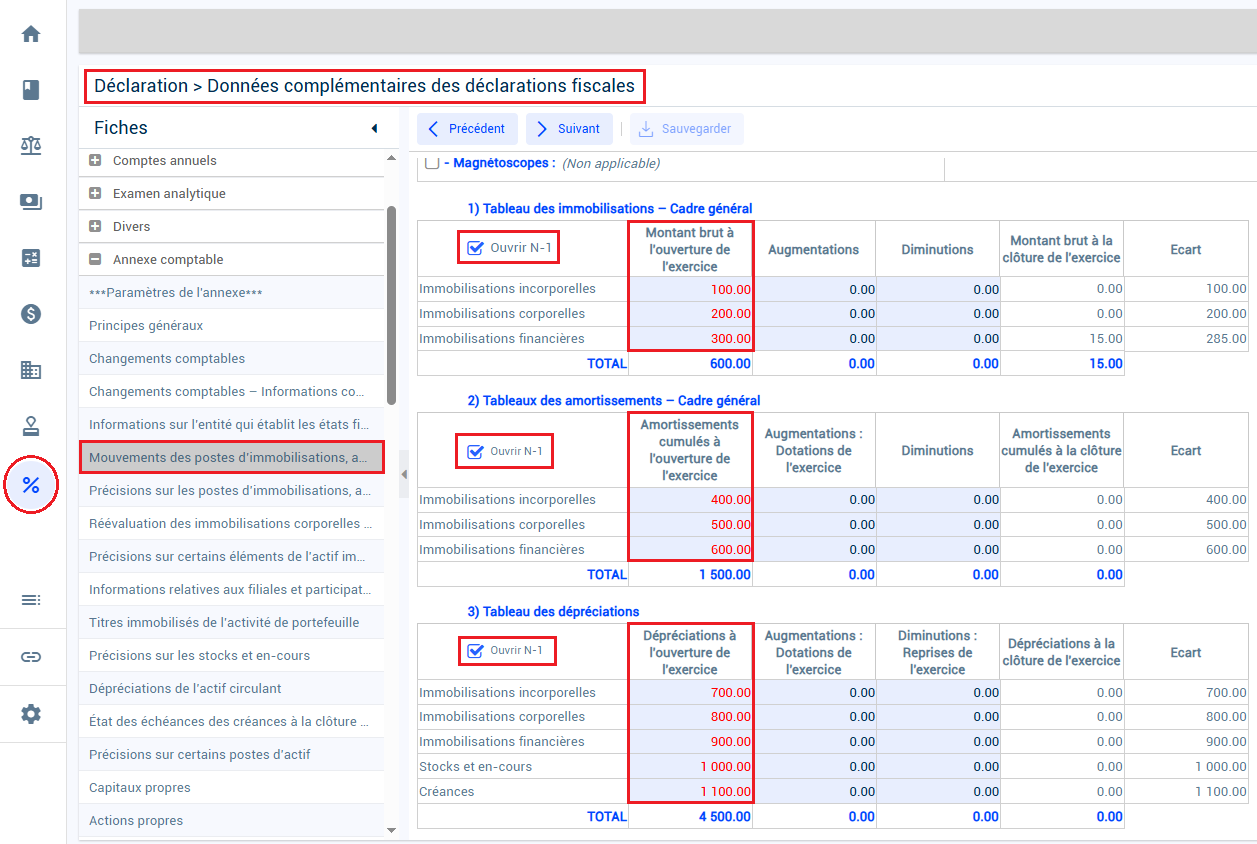Open Précisions sur les postes d'immobilisations

click(231, 491)
